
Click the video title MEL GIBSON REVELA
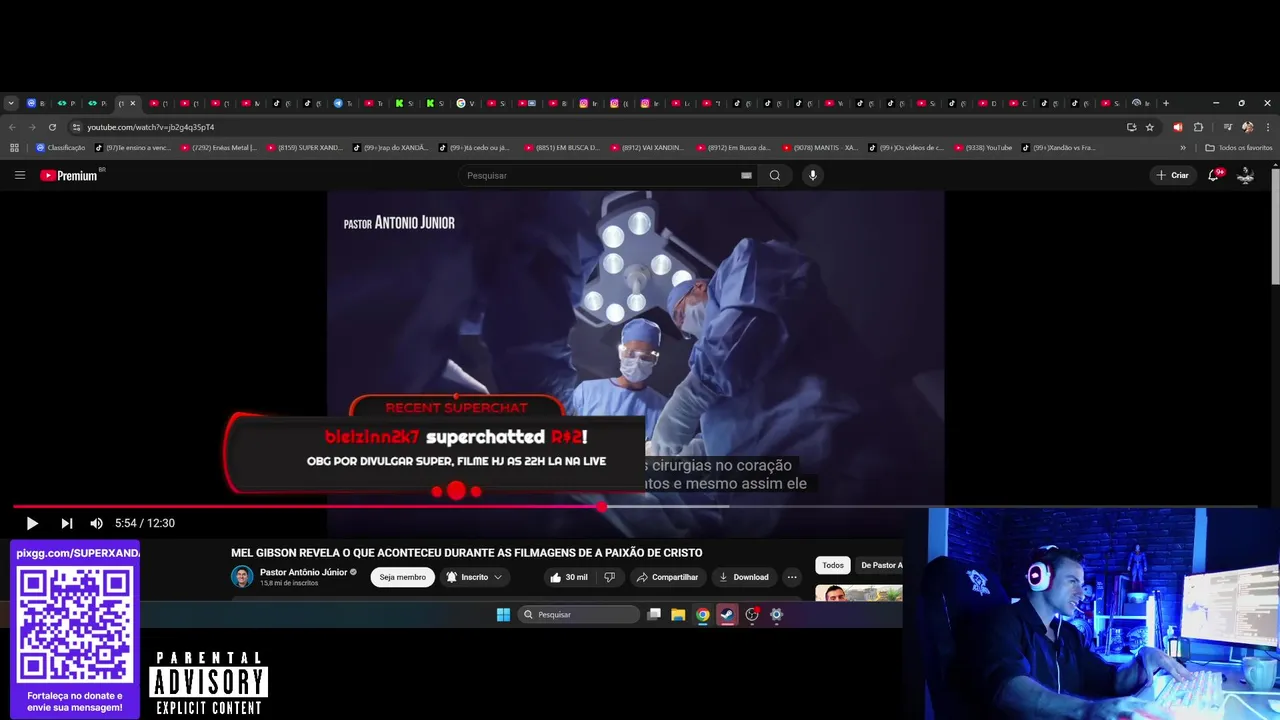[x=467, y=553]
